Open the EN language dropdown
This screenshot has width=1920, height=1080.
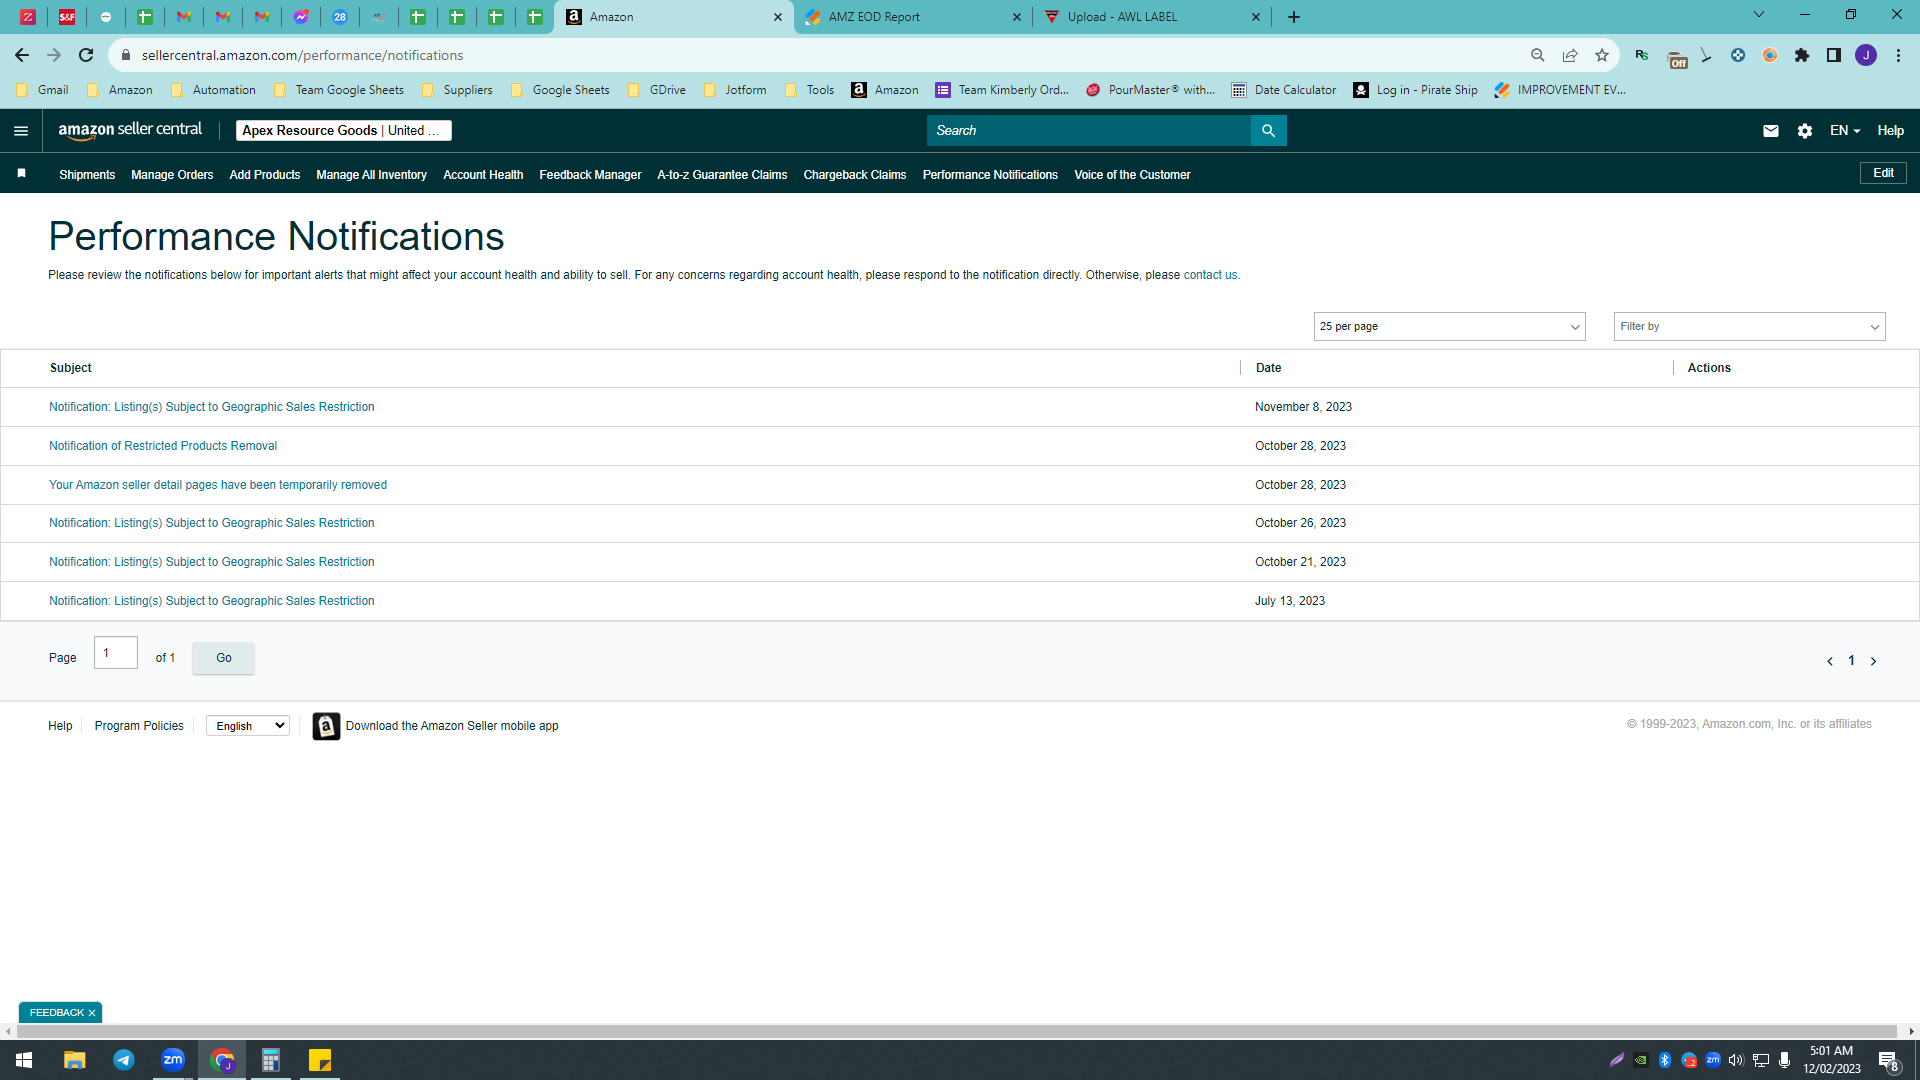1845,131
